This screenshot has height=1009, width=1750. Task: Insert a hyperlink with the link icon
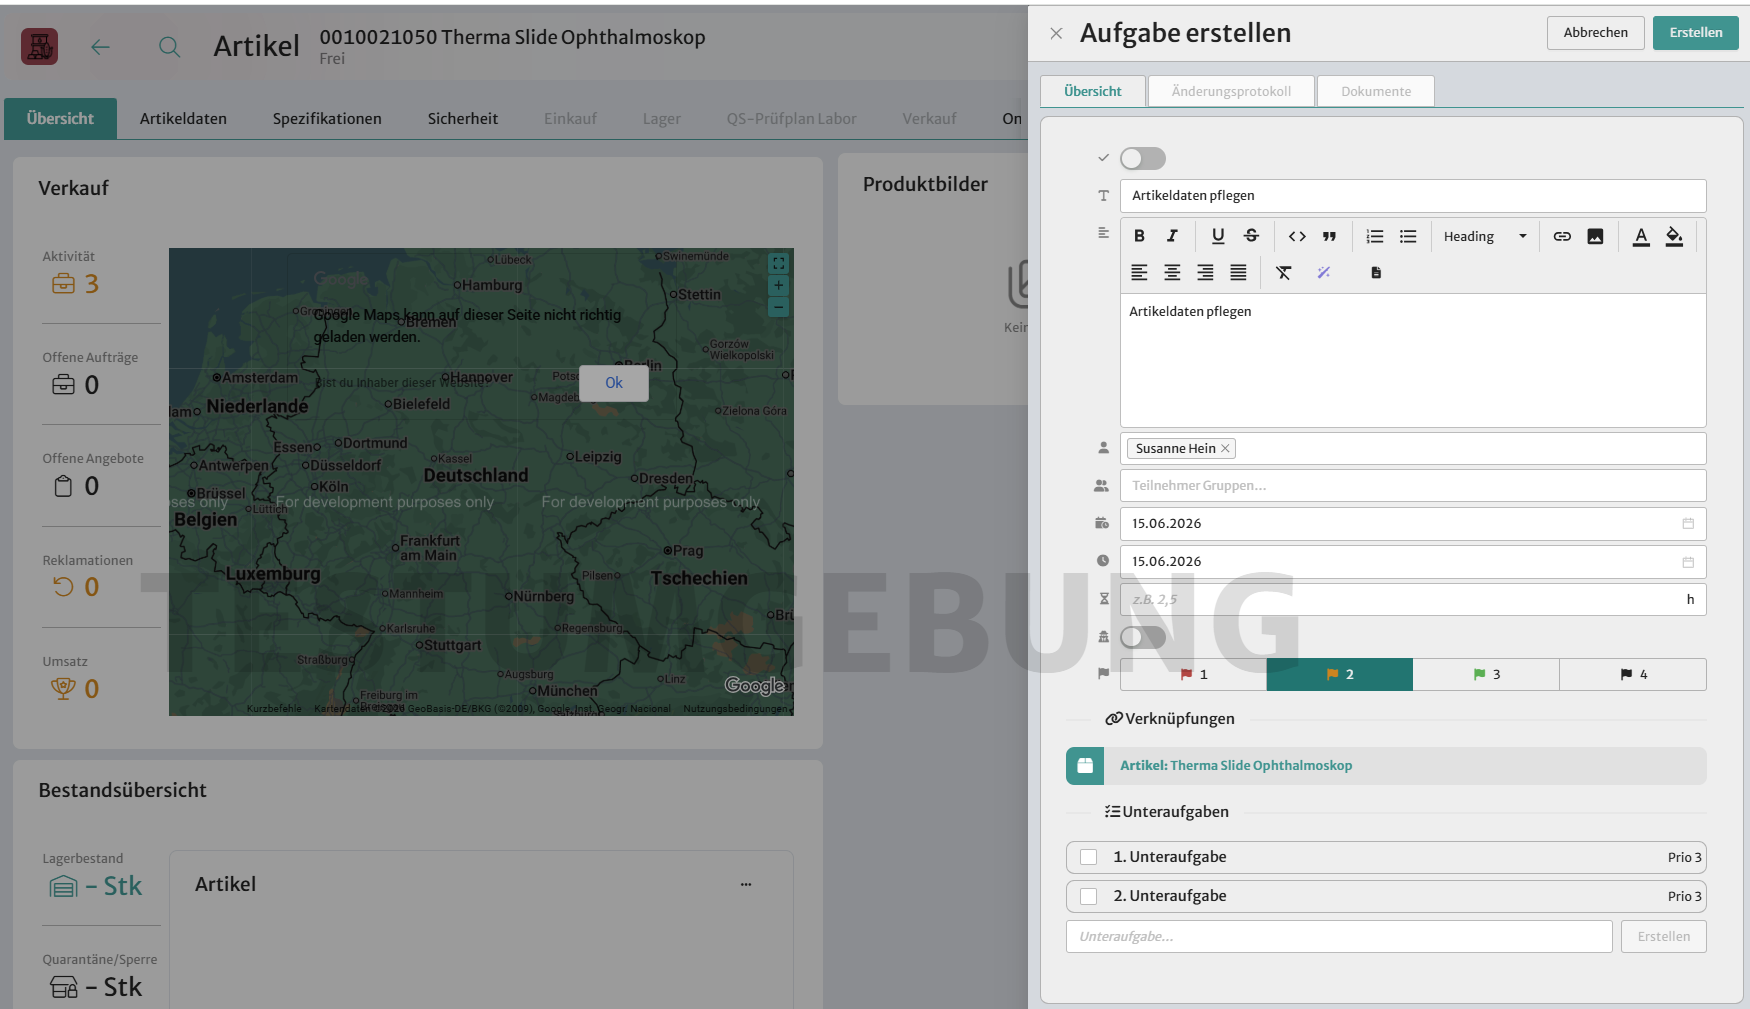pyautogui.click(x=1562, y=236)
